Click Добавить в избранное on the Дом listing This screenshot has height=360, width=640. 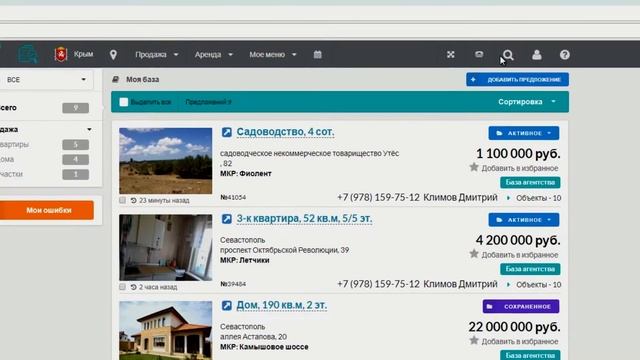(x=520, y=341)
